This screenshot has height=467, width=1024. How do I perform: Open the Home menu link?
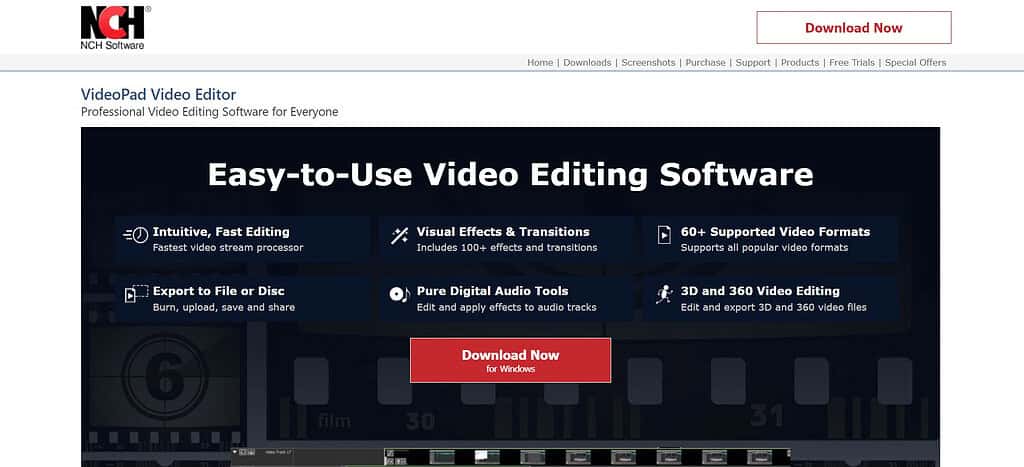(x=540, y=63)
